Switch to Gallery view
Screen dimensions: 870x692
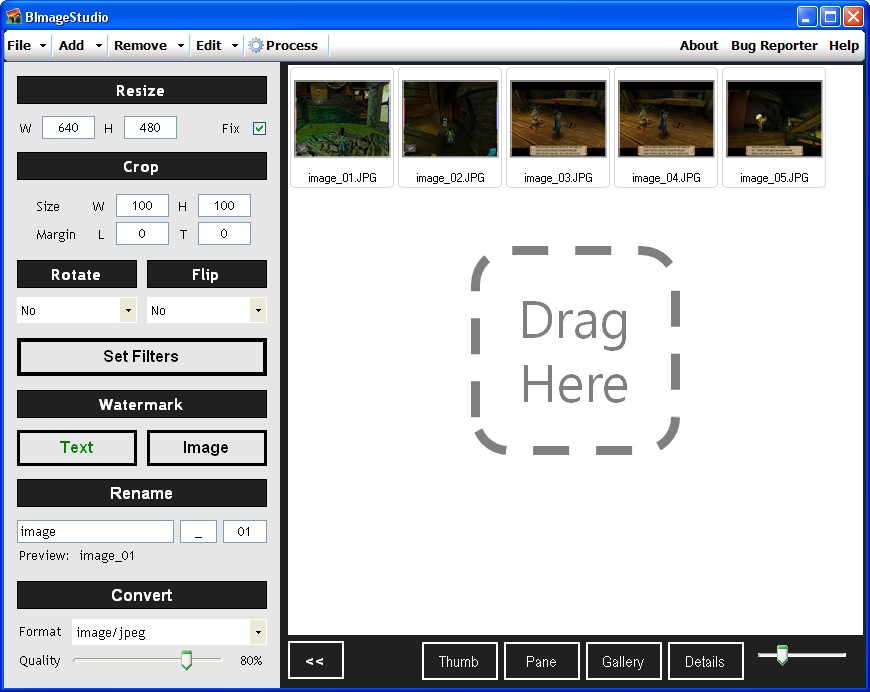tap(623, 661)
